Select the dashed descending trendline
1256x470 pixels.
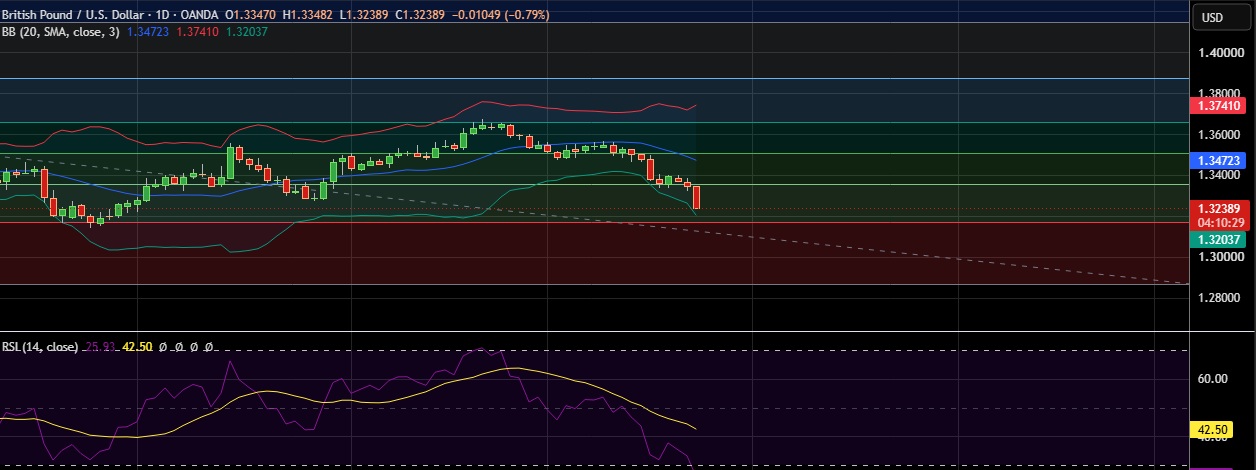pos(900,251)
